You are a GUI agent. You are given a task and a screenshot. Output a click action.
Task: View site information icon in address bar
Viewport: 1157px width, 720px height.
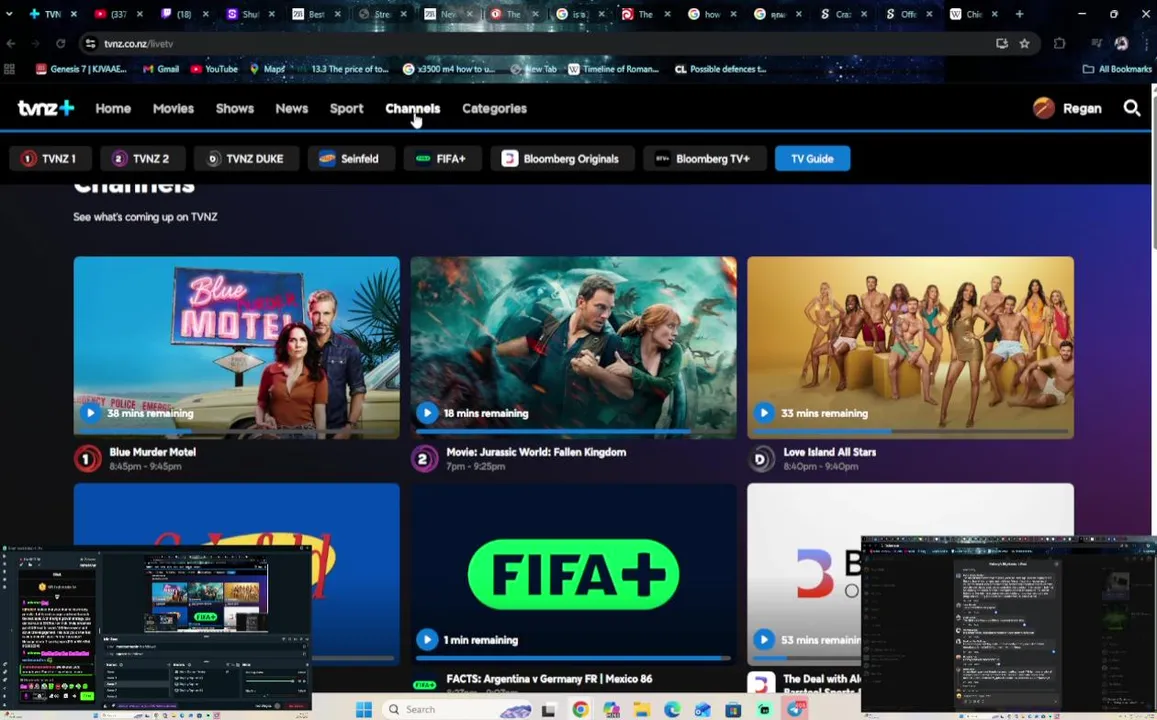coord(90,44)
